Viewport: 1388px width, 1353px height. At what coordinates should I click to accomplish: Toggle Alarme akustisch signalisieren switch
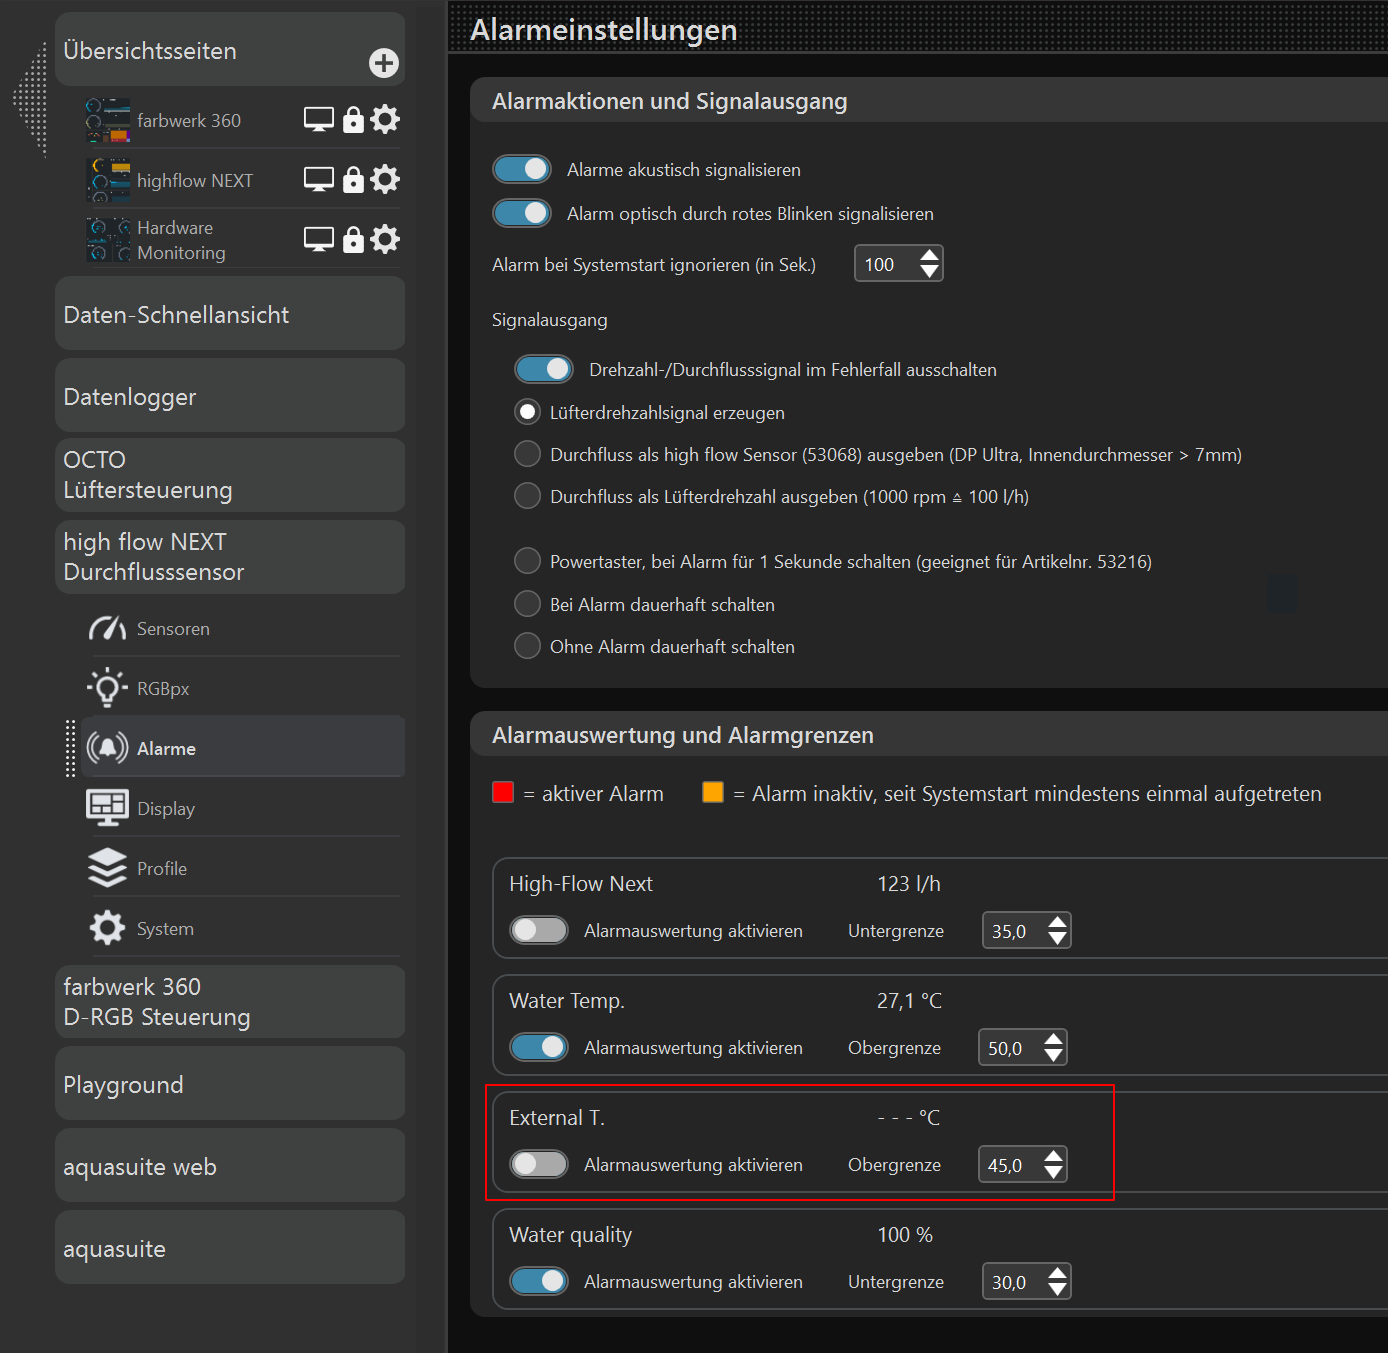pyautogui.click(x=522, y=169)
